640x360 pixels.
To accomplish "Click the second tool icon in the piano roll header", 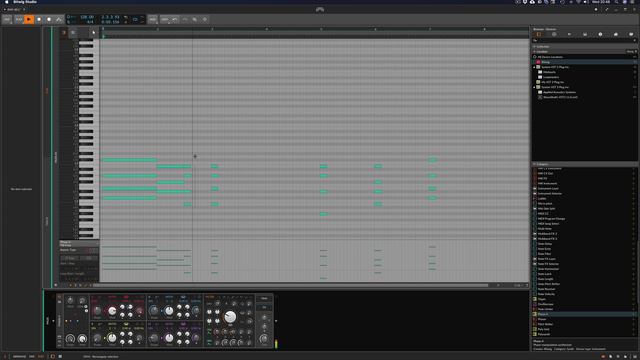I will click(x=73, y=32).
